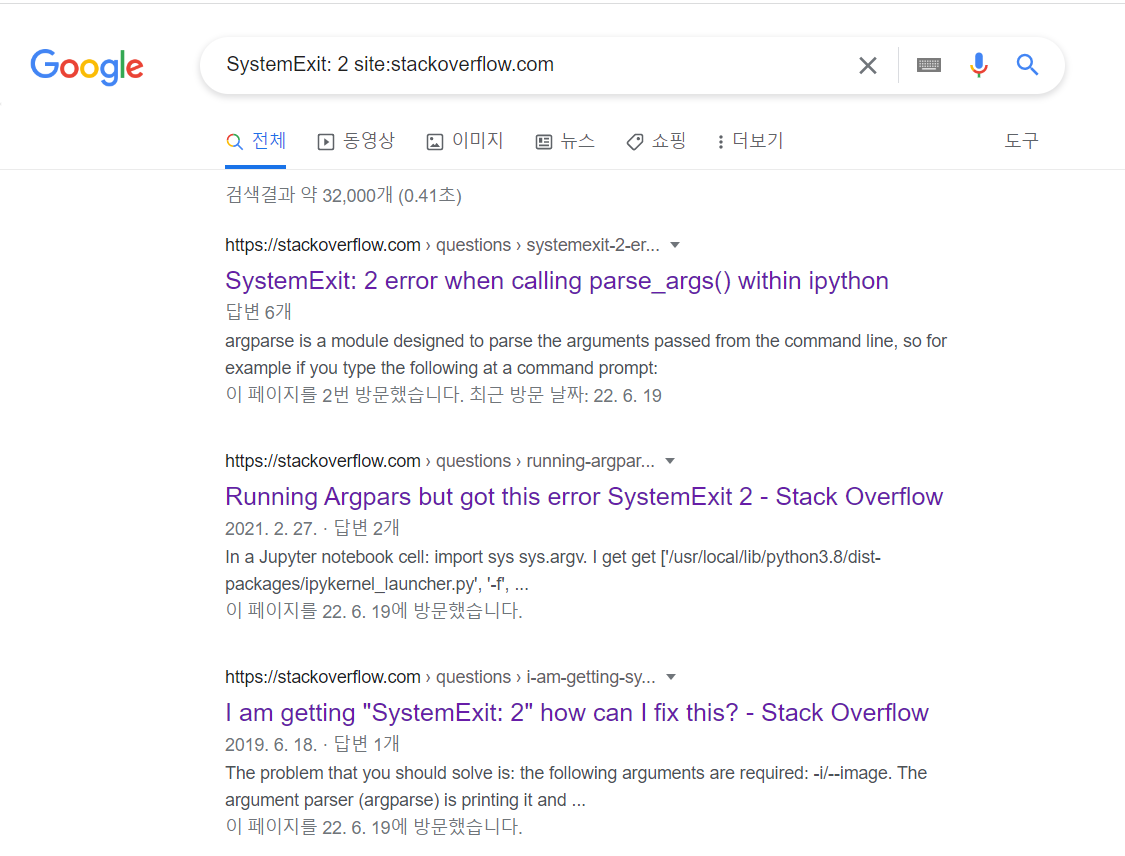This screenshot has width=1125, height=856.
Task: Click inside the search query text field
Action: (531, 65)
